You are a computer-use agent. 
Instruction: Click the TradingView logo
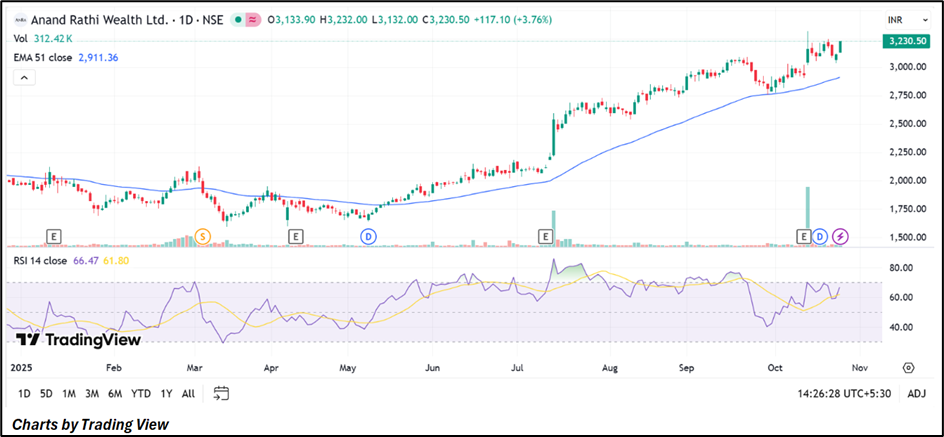coord(78,340)
